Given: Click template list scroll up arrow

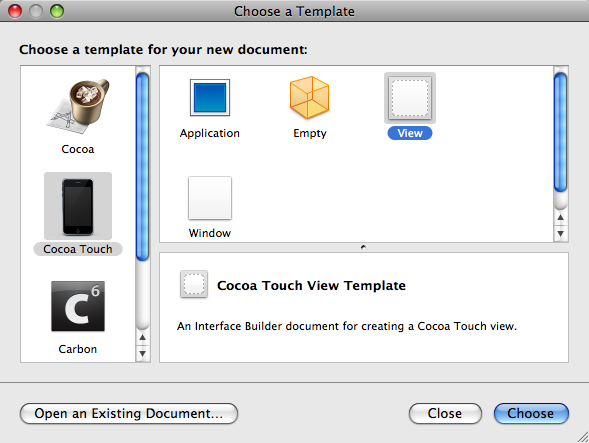Looking at the screenshot, I should click(560, 217).
